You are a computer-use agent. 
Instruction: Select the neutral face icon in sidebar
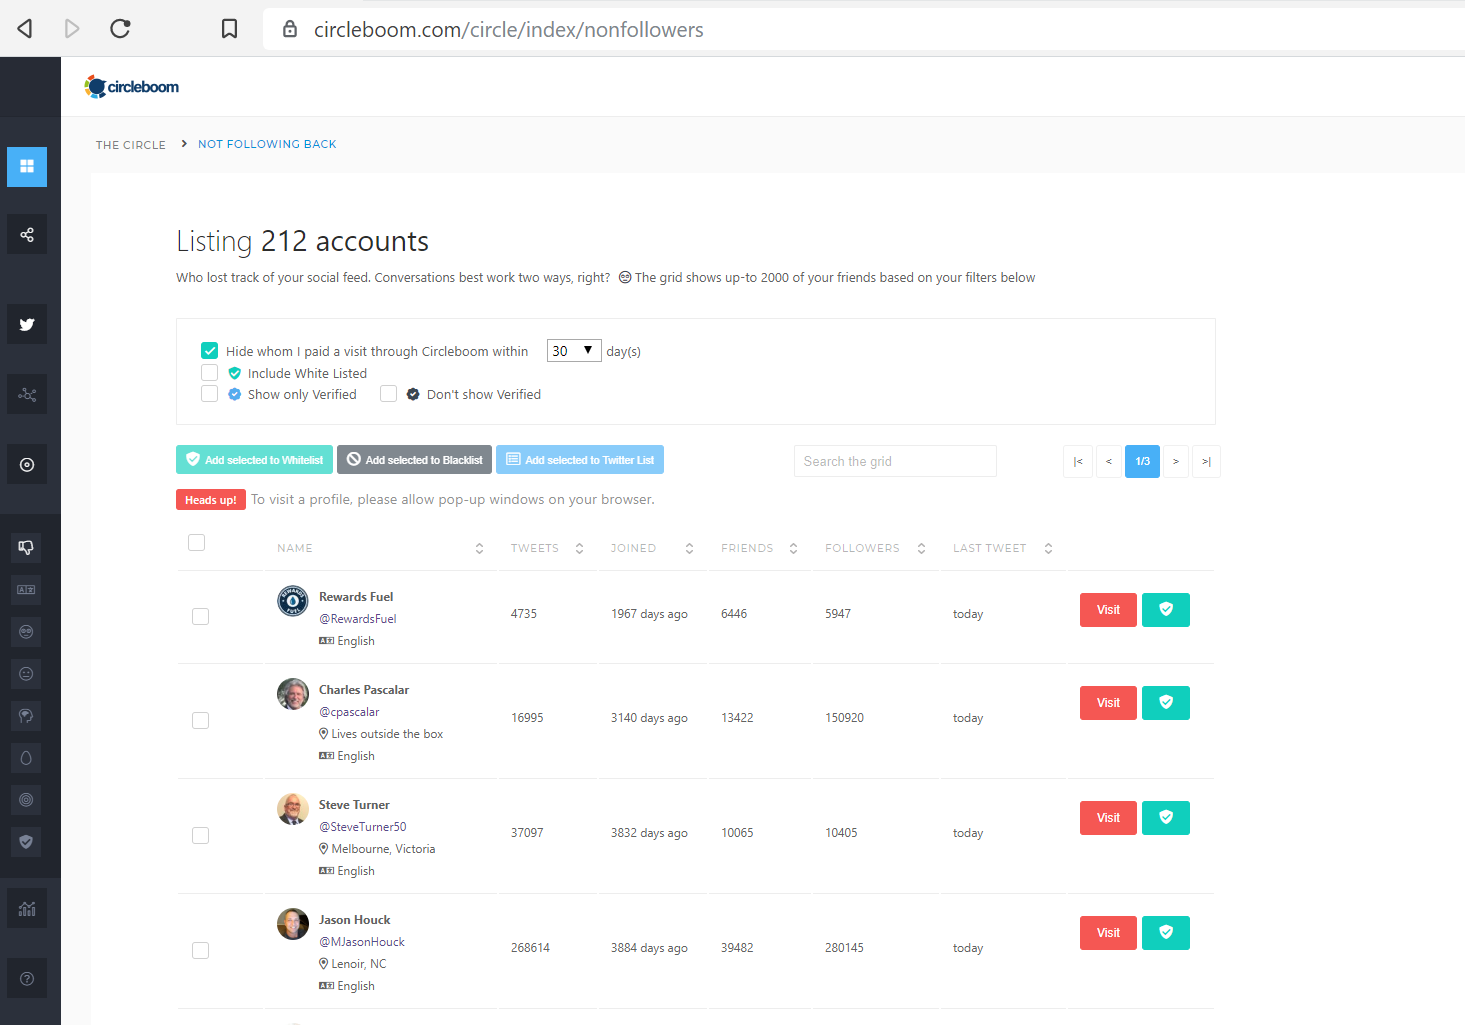[x=26, y=674]
